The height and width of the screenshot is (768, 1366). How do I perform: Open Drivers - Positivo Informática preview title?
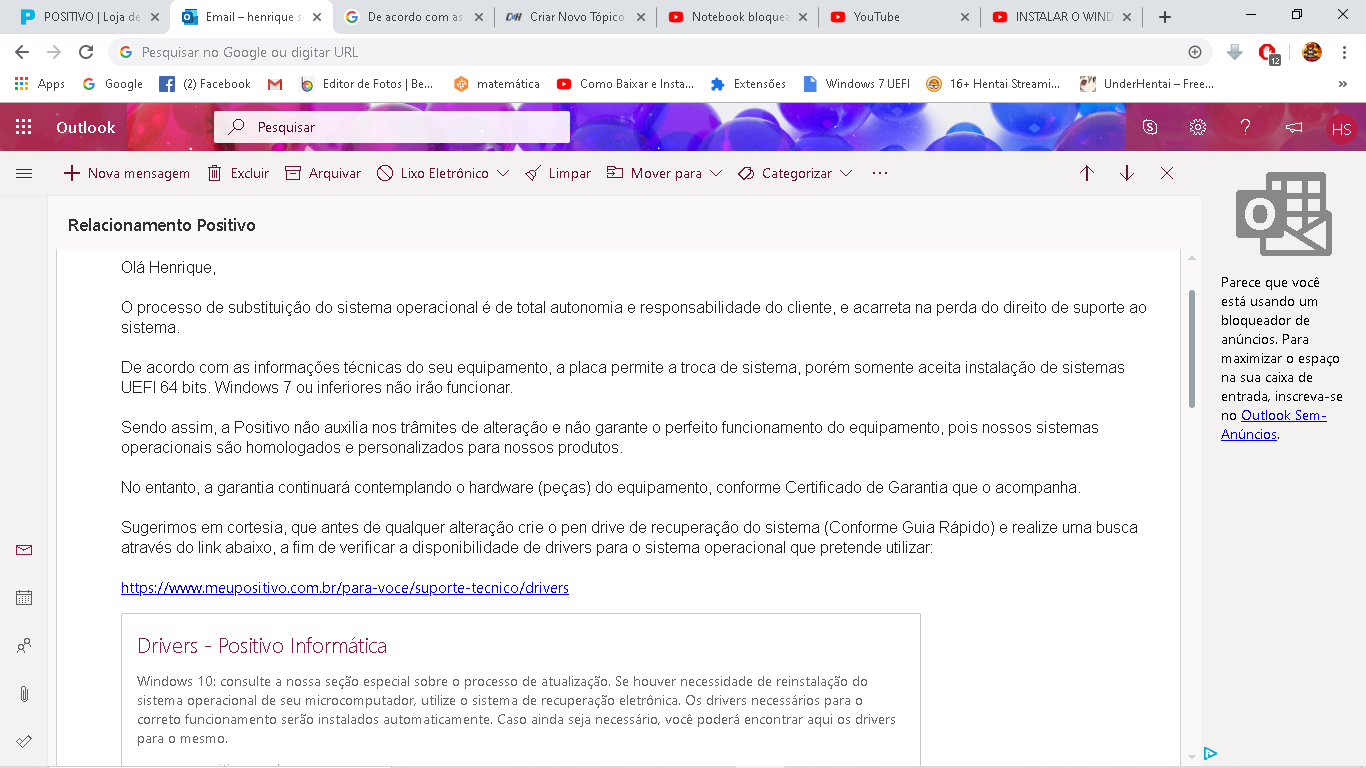point(262,646)
